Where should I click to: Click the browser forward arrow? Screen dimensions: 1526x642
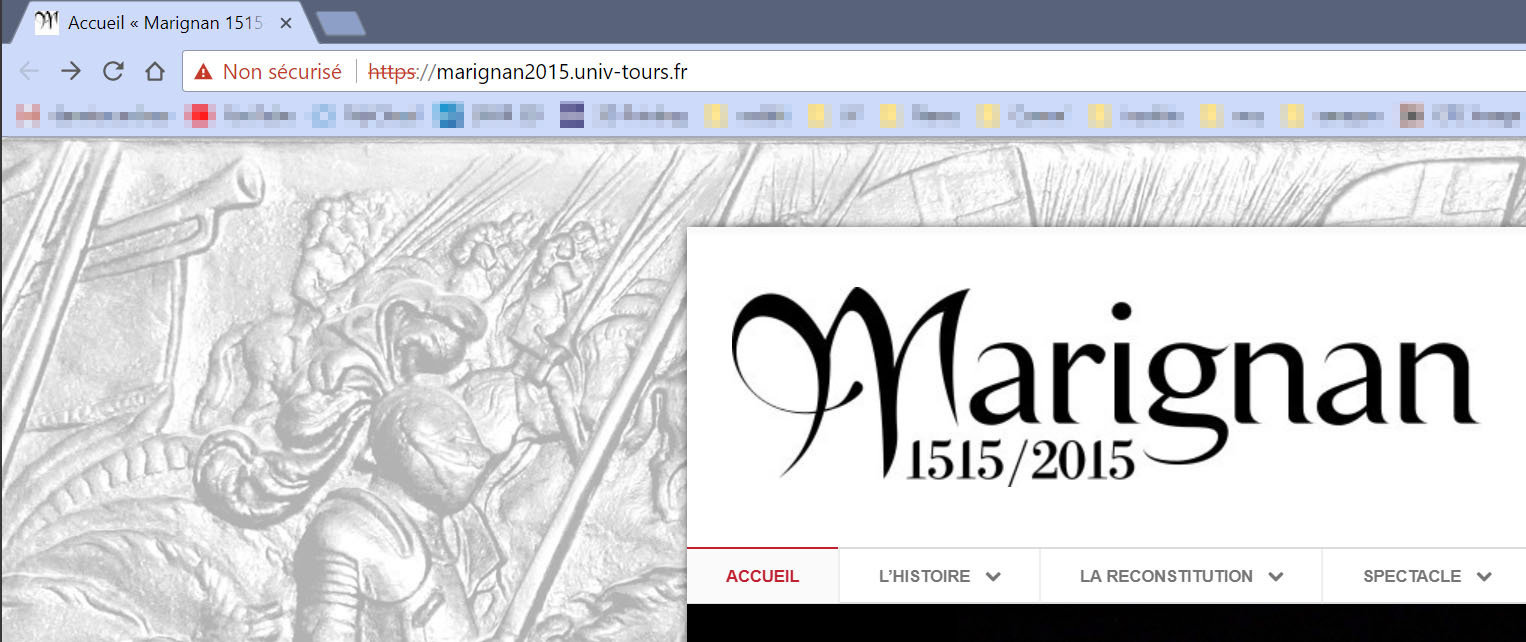[71, 71]
